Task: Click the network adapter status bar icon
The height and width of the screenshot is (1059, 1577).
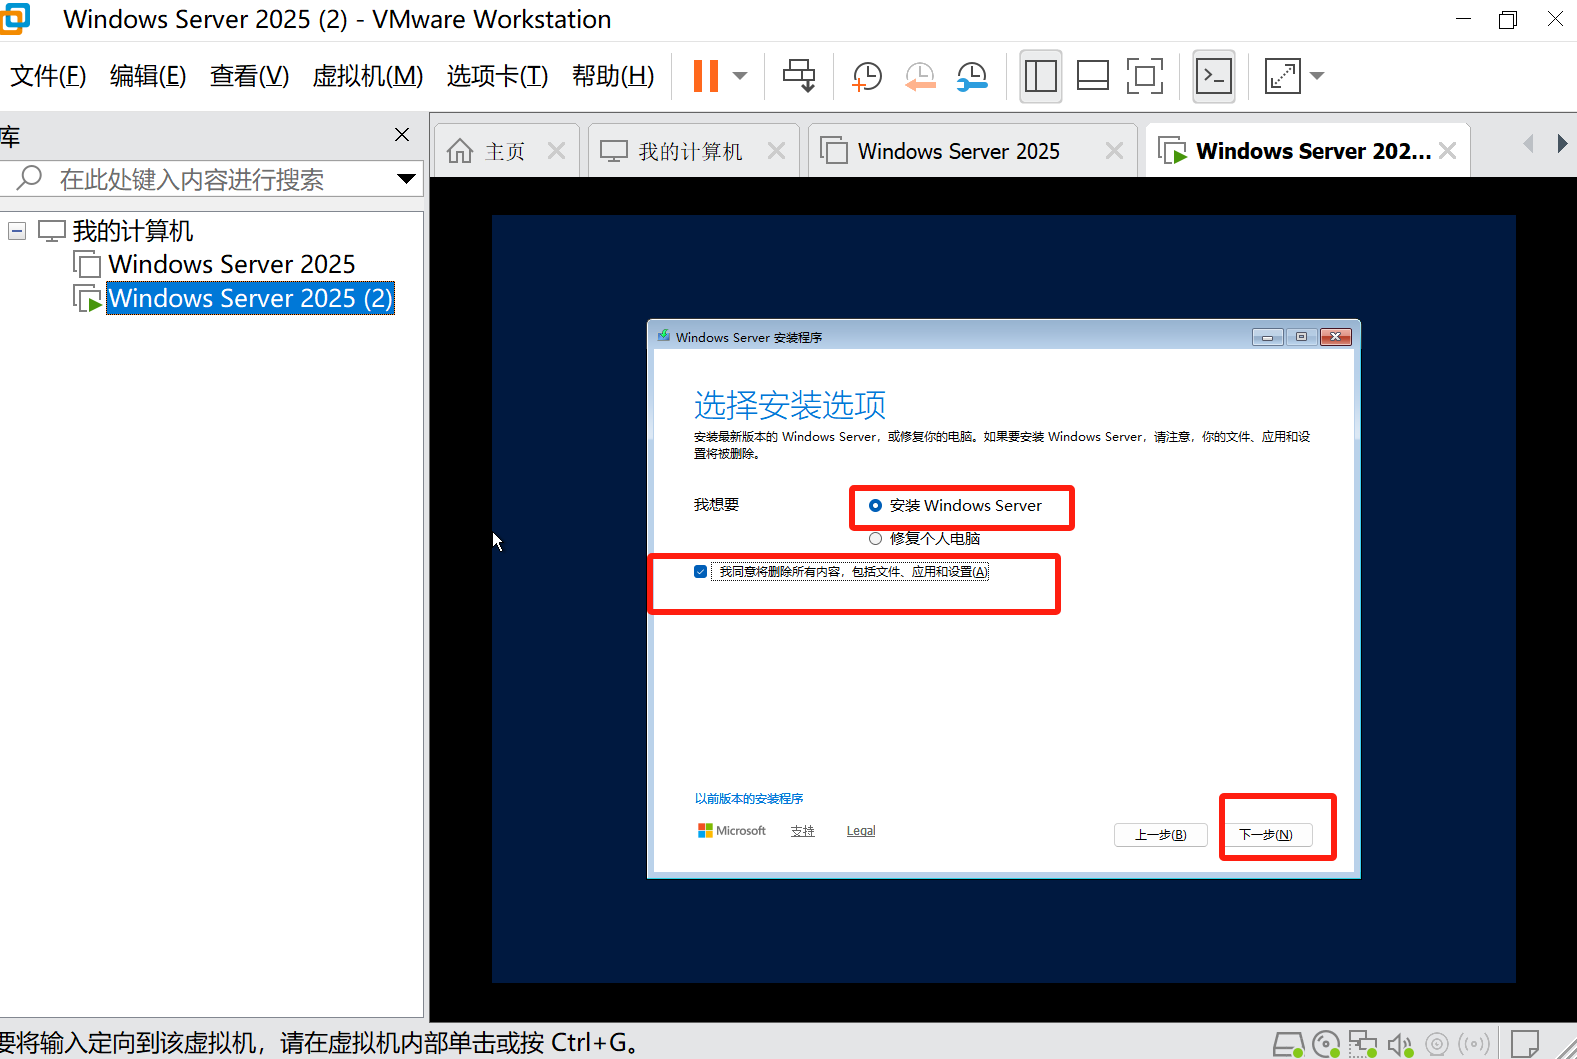Action: (1362, 1045)
